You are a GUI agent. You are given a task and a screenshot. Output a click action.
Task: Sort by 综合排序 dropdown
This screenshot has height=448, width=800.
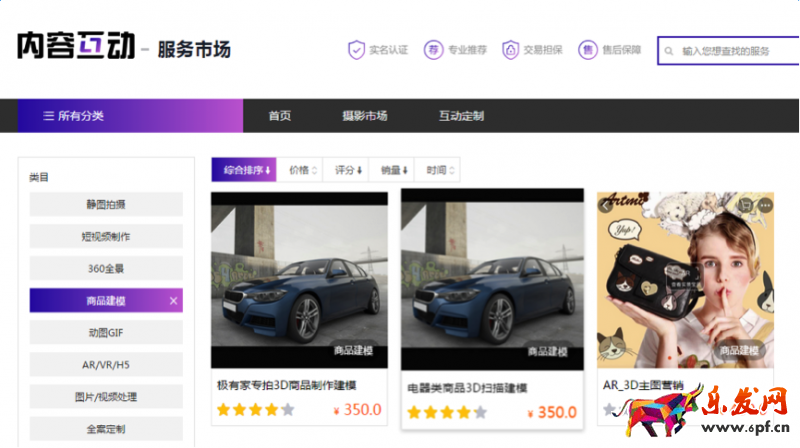click(x=243, y=170)
